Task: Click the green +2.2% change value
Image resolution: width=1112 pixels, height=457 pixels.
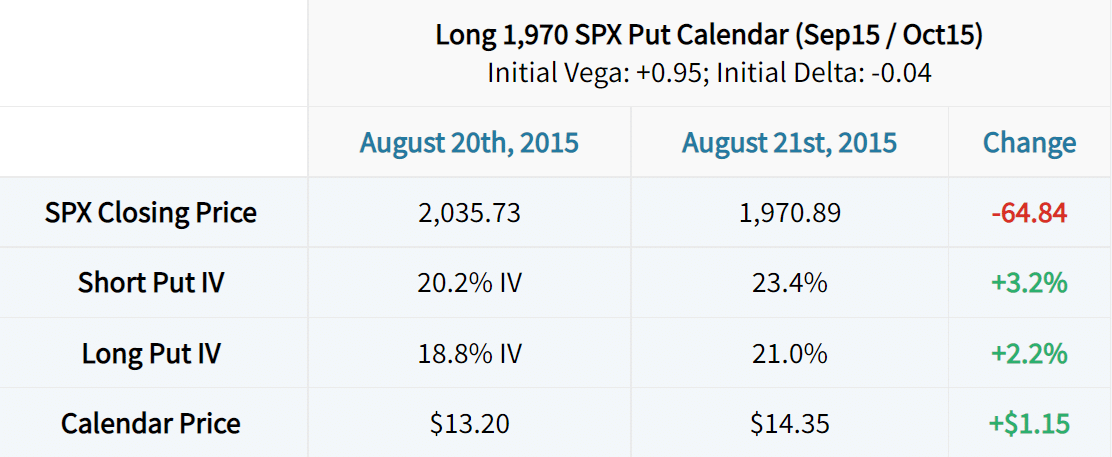Action: coord(1030,353)
